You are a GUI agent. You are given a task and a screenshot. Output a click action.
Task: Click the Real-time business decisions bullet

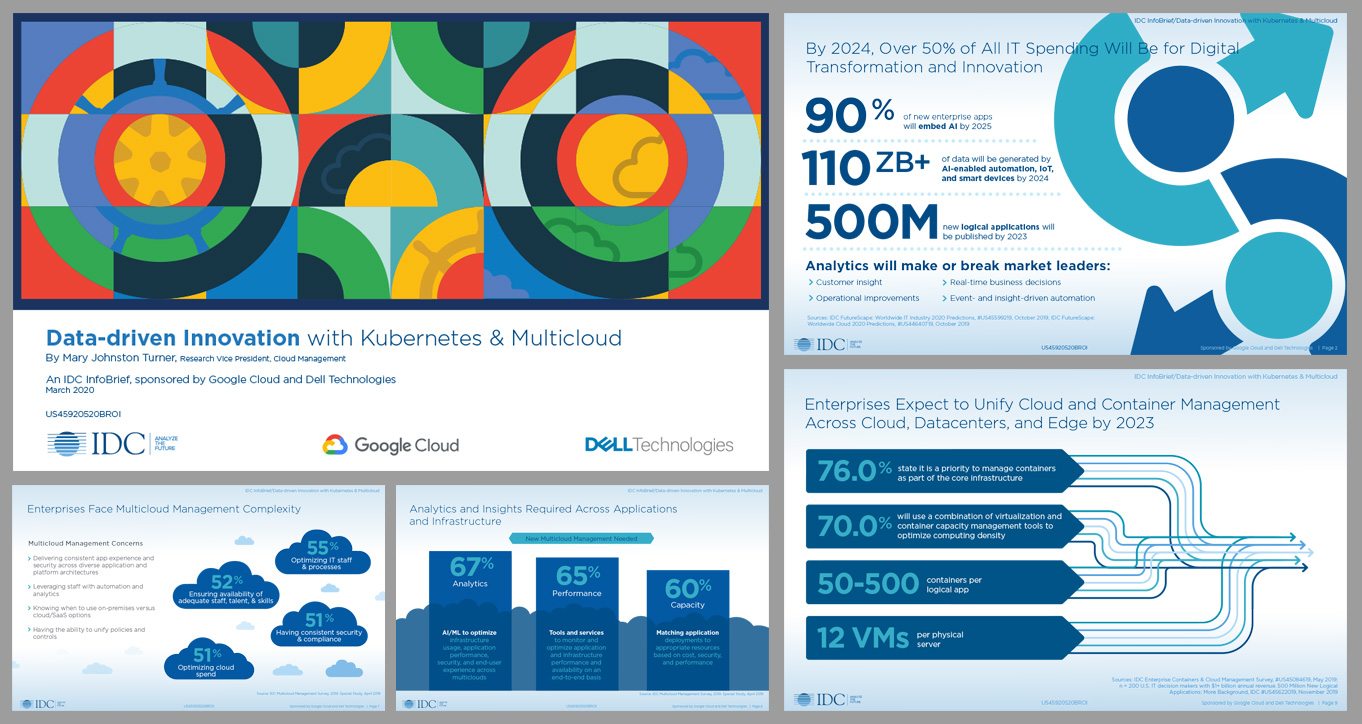click(1000, 282)
